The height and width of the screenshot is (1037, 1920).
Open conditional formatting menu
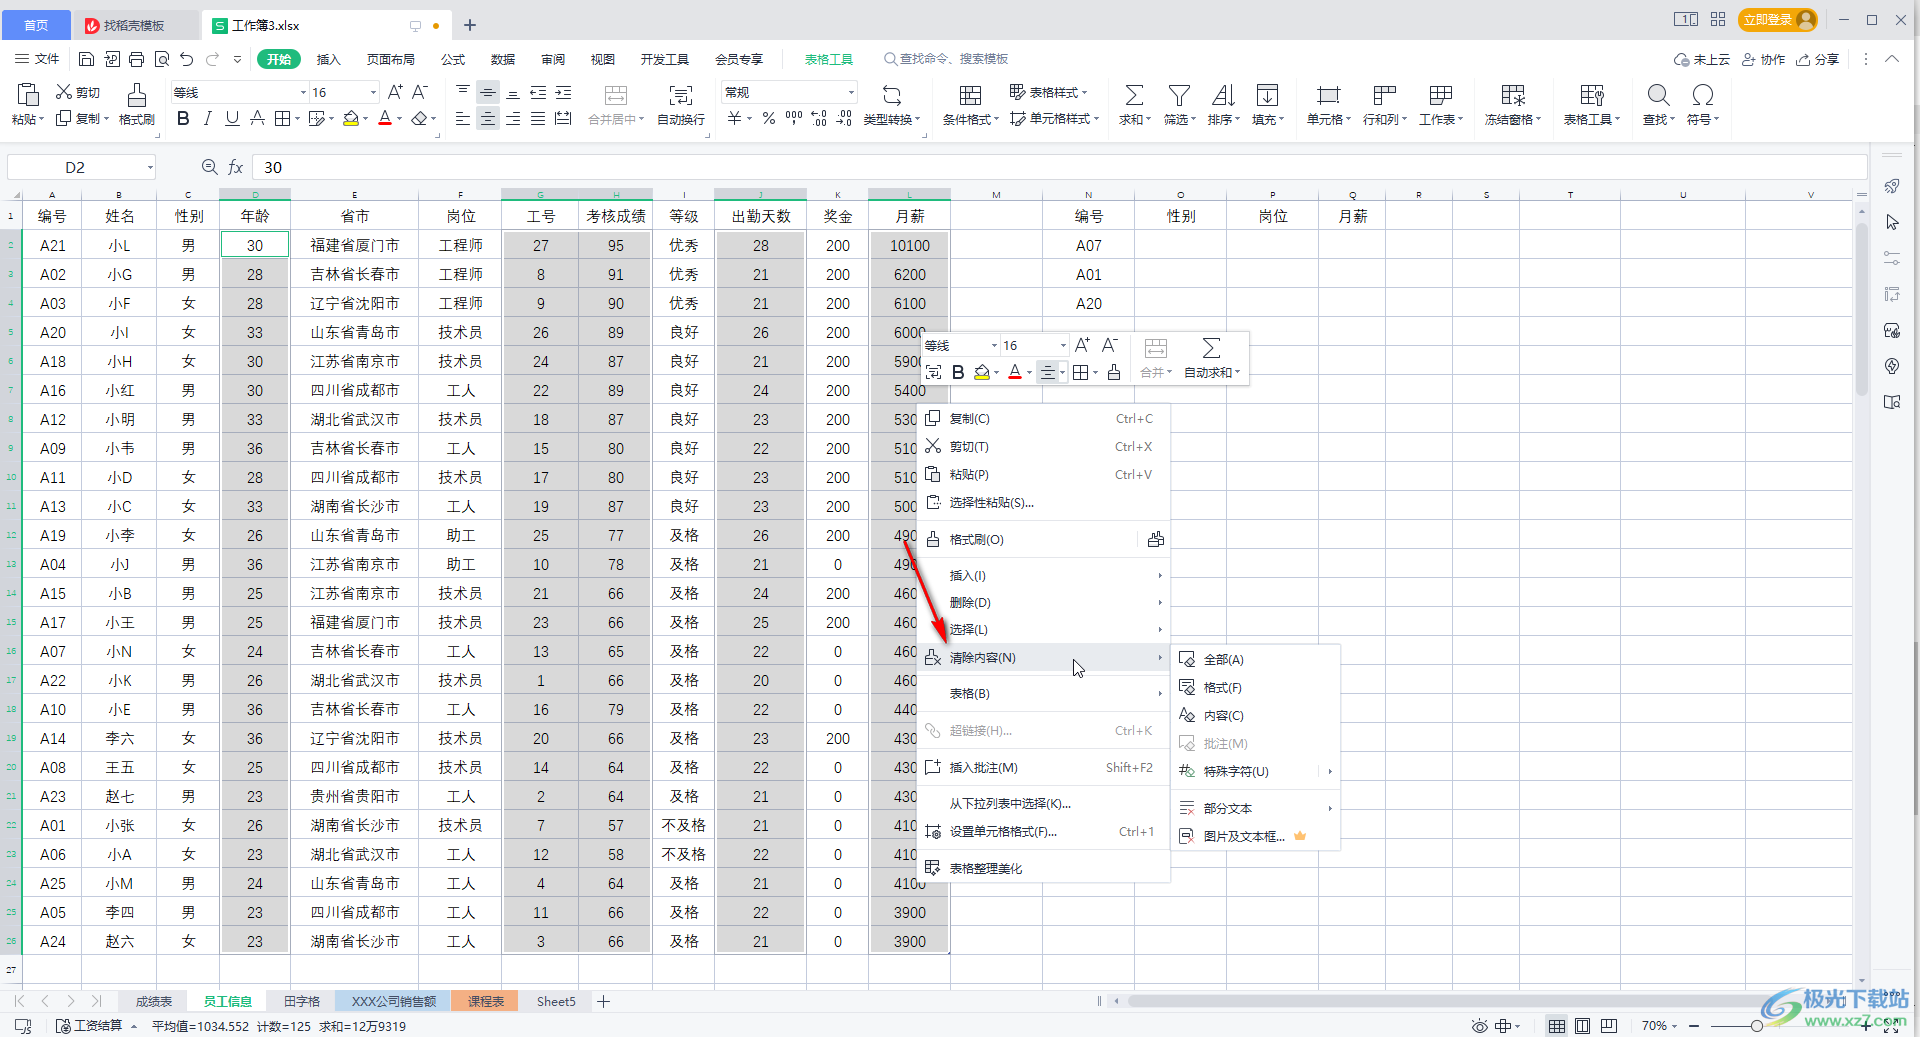tap(970, 104)
